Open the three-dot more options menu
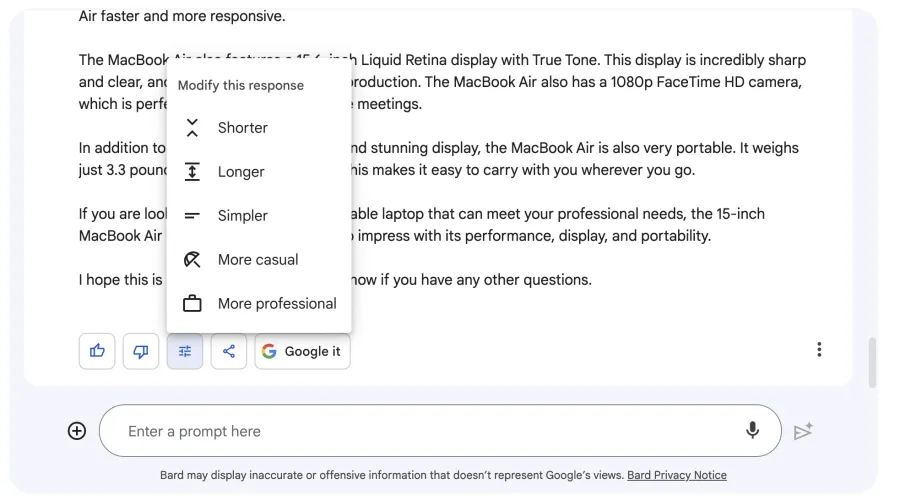This screenshot has height=500, width=900. [819, 350]
